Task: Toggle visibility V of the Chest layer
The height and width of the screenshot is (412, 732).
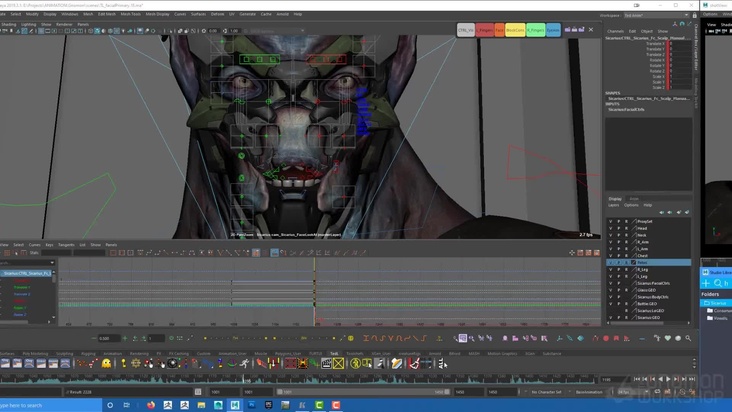Action: (610, 256)
